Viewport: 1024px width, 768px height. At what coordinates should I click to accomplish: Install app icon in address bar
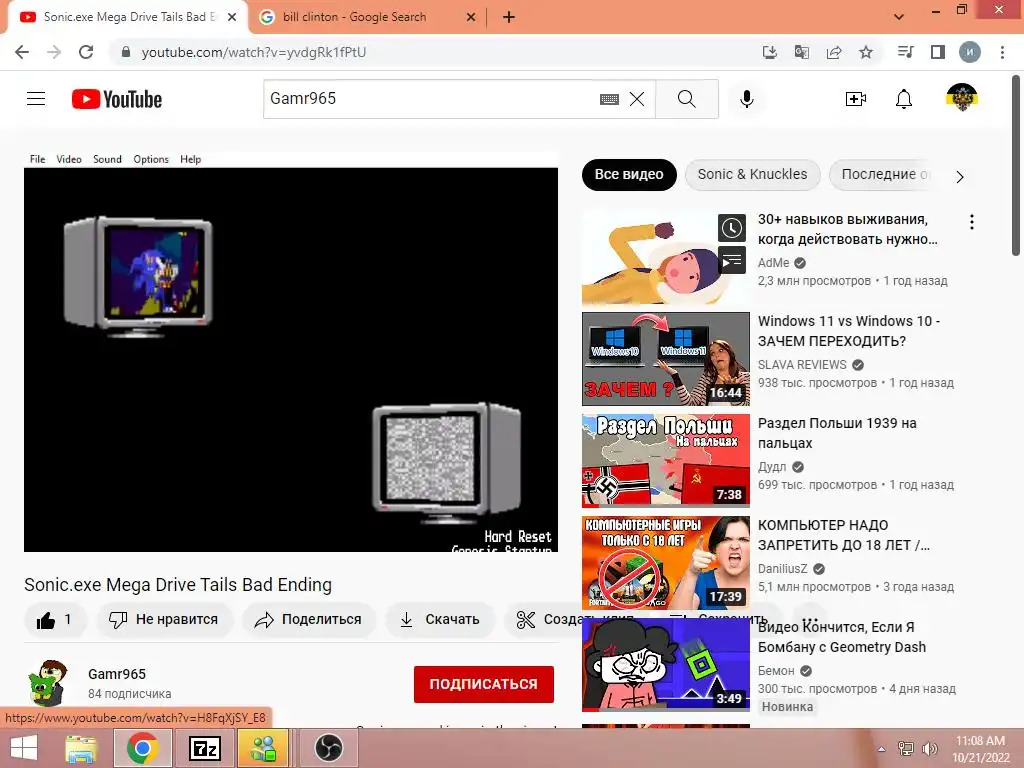coord(769,52)
